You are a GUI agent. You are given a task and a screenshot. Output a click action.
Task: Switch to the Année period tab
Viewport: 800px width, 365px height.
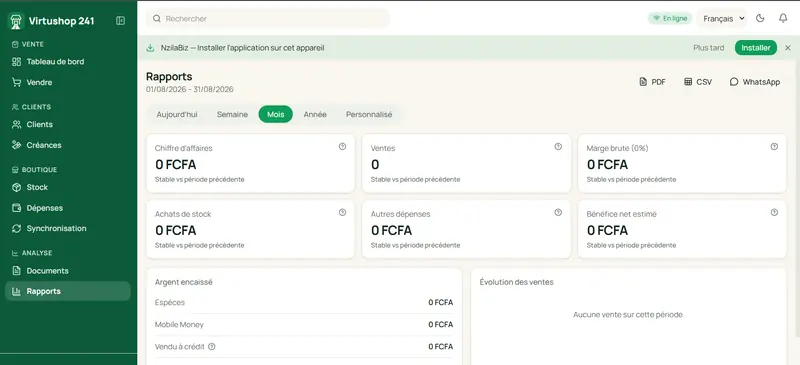(x=315, y=114)
